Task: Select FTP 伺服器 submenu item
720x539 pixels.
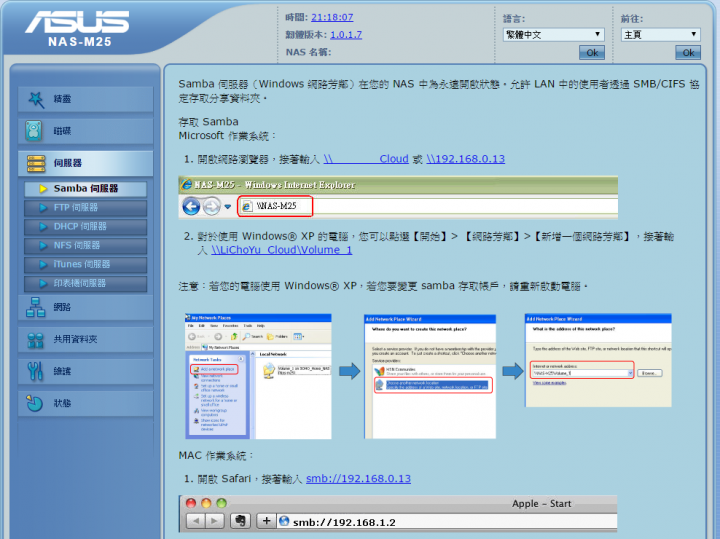Action: pos(86,208)
